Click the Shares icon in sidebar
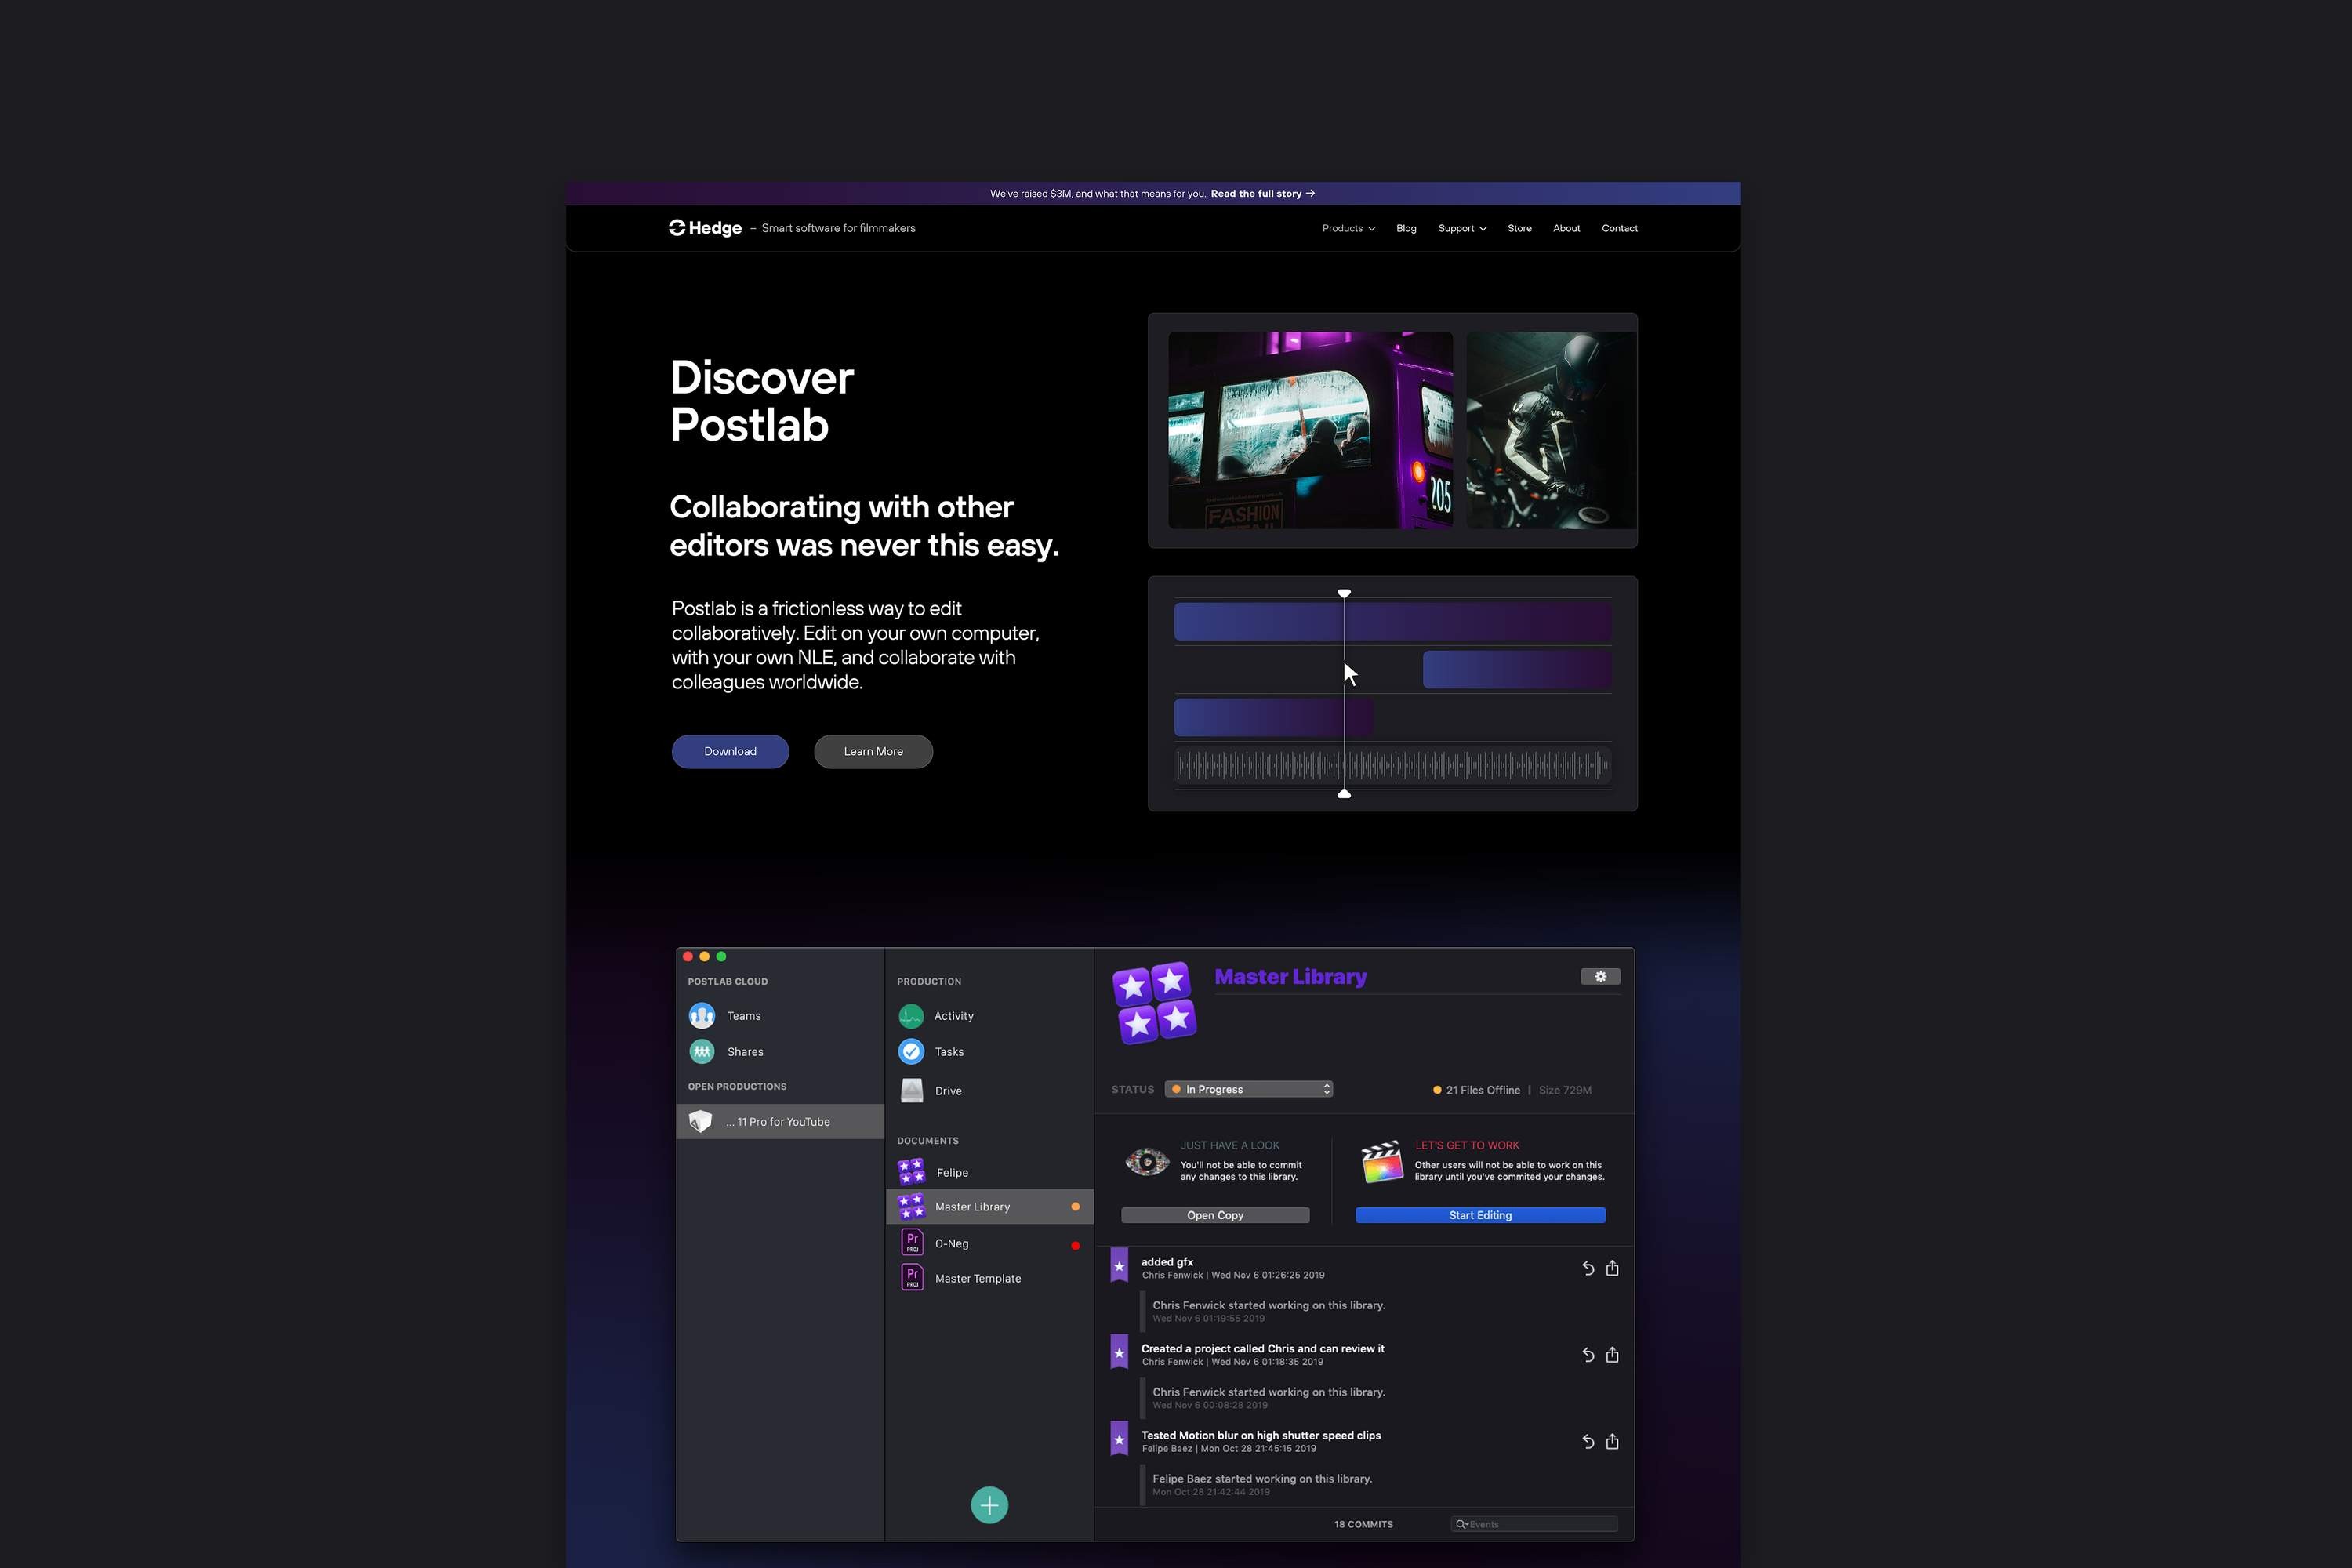Image resolution: width=2352 pixels, height=1568 pixels. [x=703, y=1050]
